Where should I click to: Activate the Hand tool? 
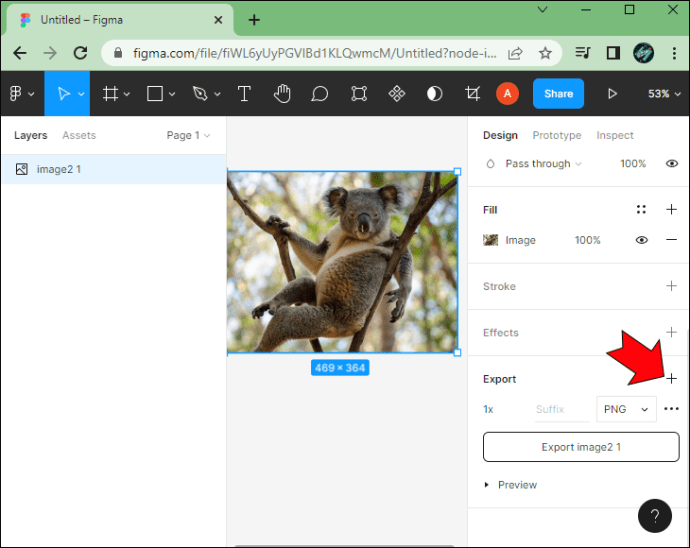coord(282,94)
